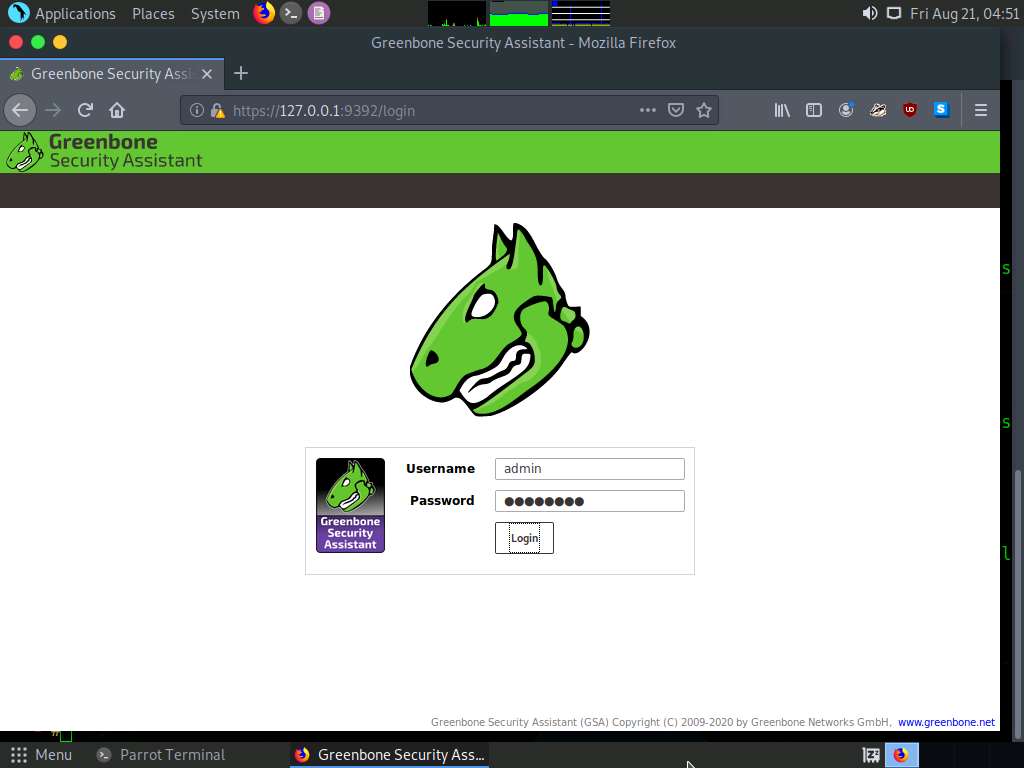Viewport: 1024px width, 768px height.
Task: Focus the Password input field
Action: click(x=590, y=501)
